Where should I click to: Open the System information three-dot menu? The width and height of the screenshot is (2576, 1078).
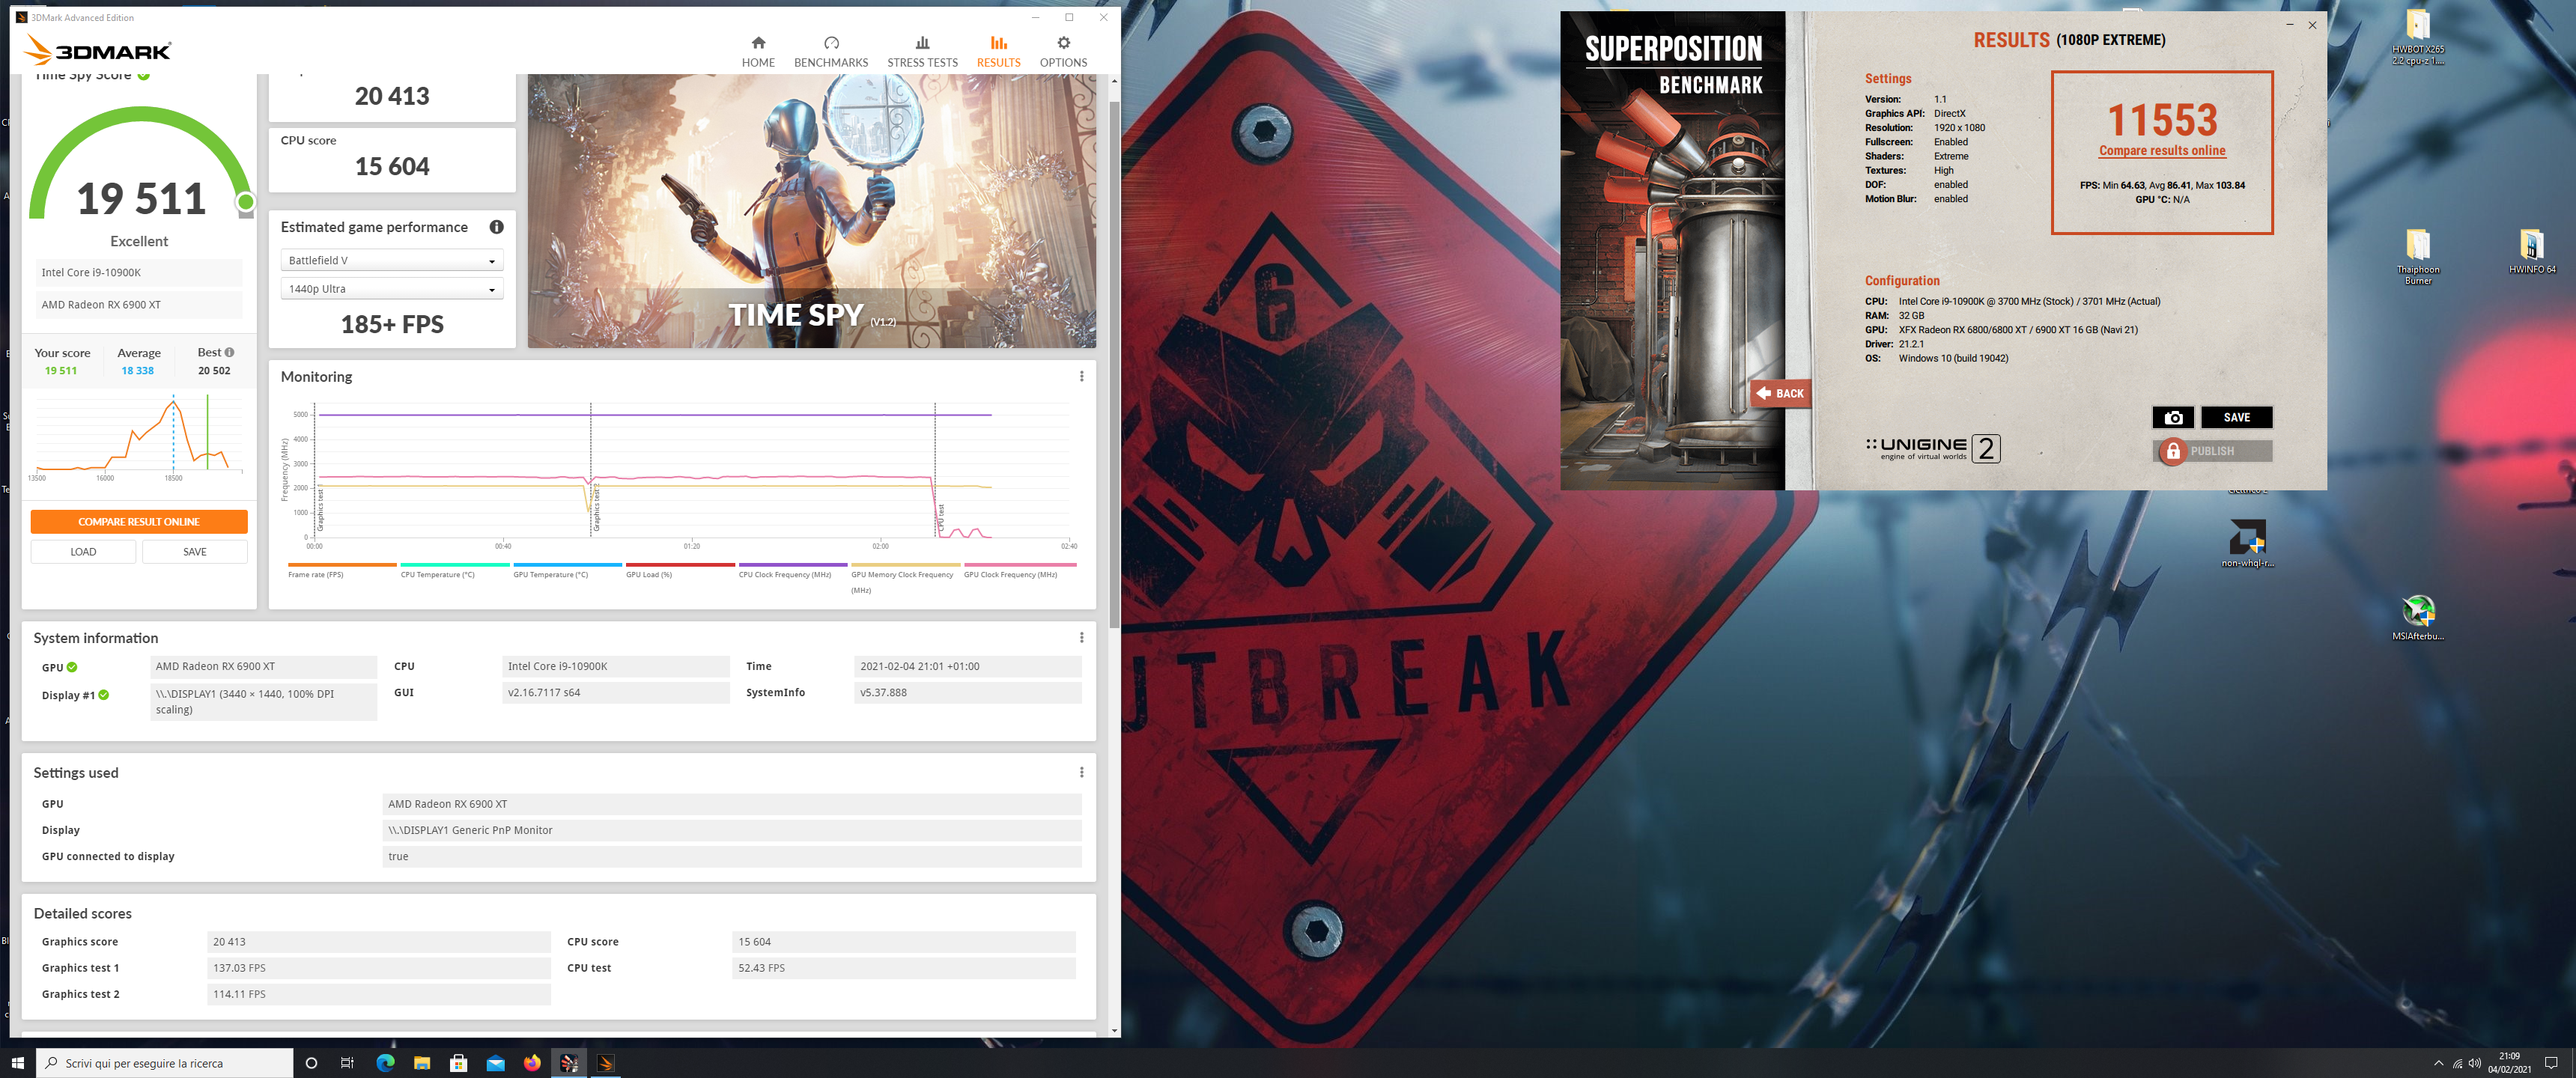coord(1081,638)
